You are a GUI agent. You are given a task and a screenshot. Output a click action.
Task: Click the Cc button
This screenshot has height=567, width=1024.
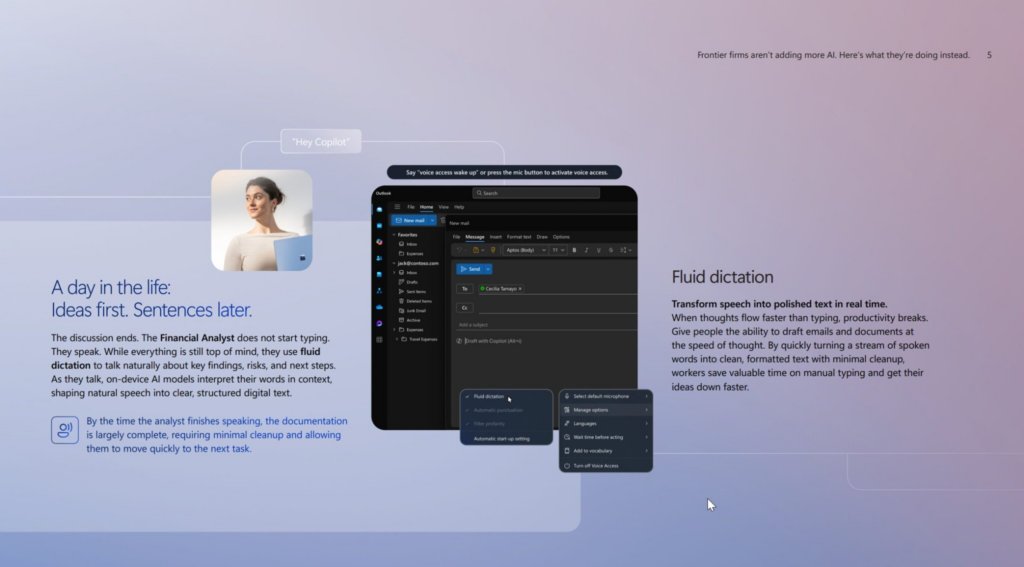465,308
